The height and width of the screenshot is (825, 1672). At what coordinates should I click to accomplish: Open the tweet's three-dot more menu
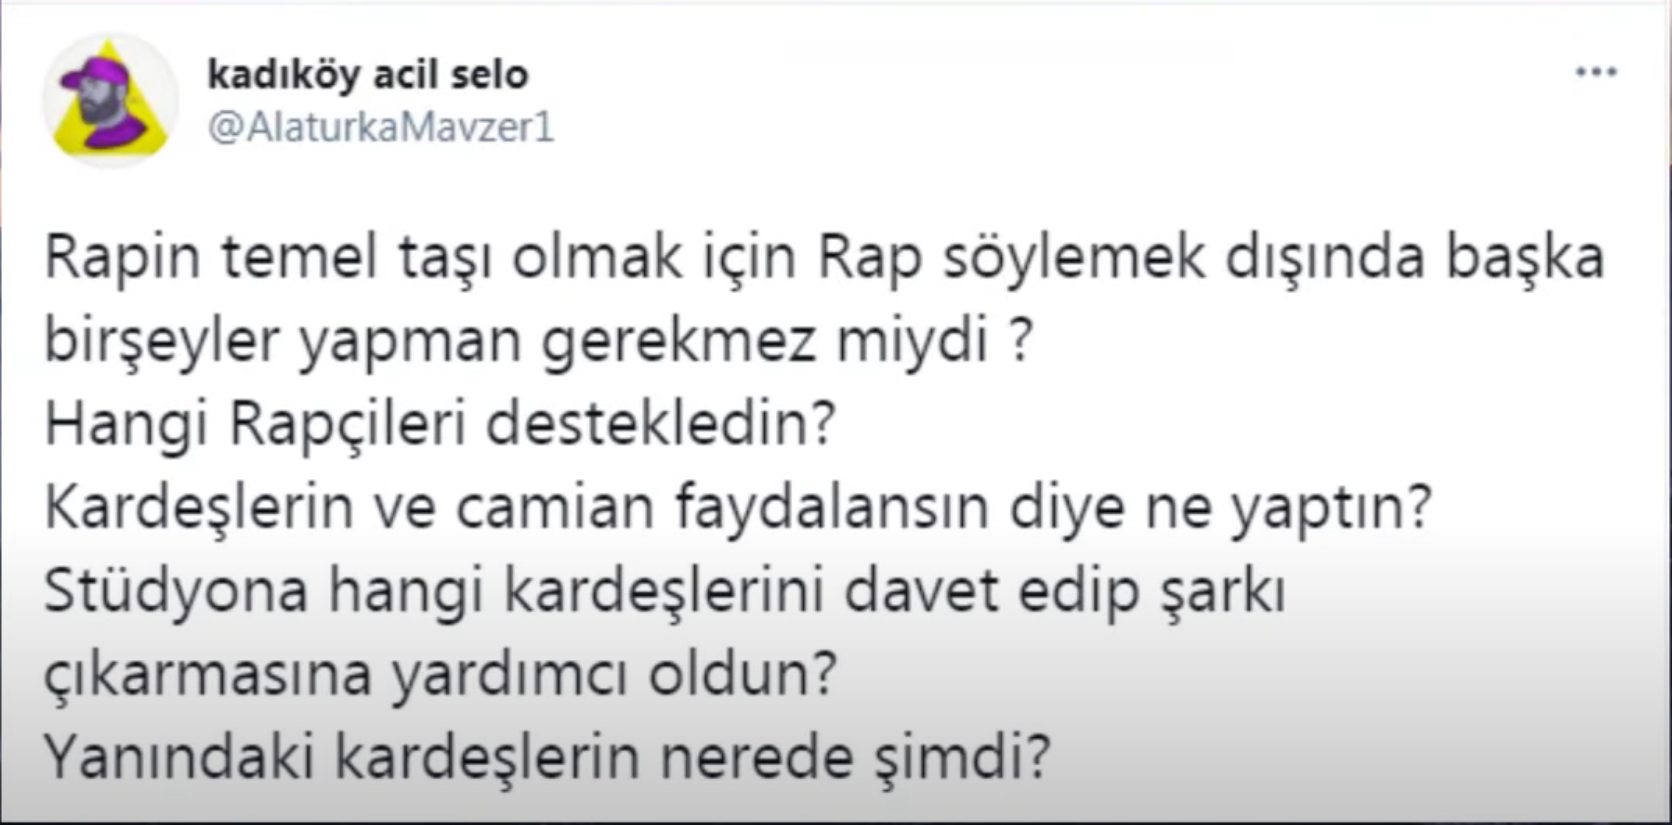pyautogui.click(x=1595, y=72)
